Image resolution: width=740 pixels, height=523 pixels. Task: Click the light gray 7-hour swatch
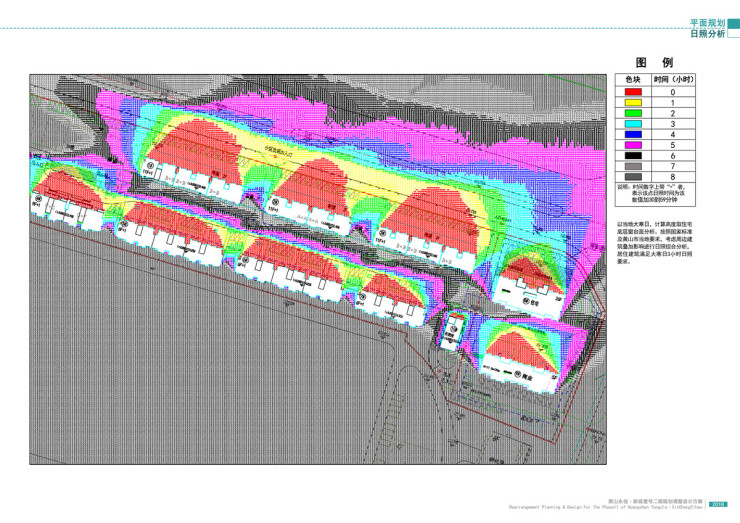632,167
